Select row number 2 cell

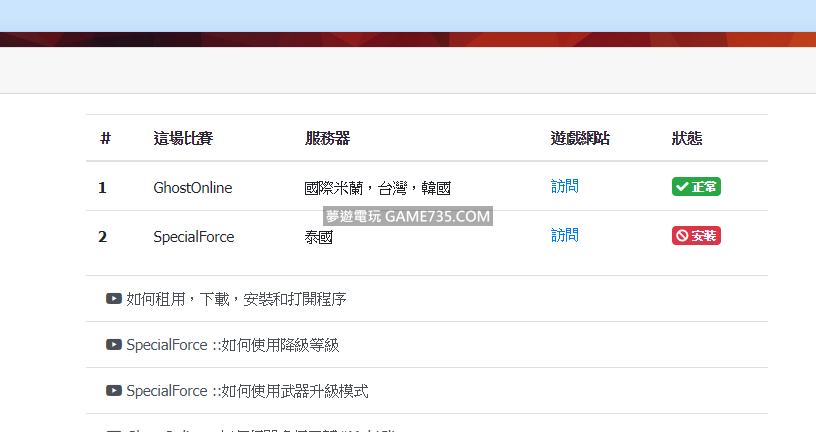point(103,237)
